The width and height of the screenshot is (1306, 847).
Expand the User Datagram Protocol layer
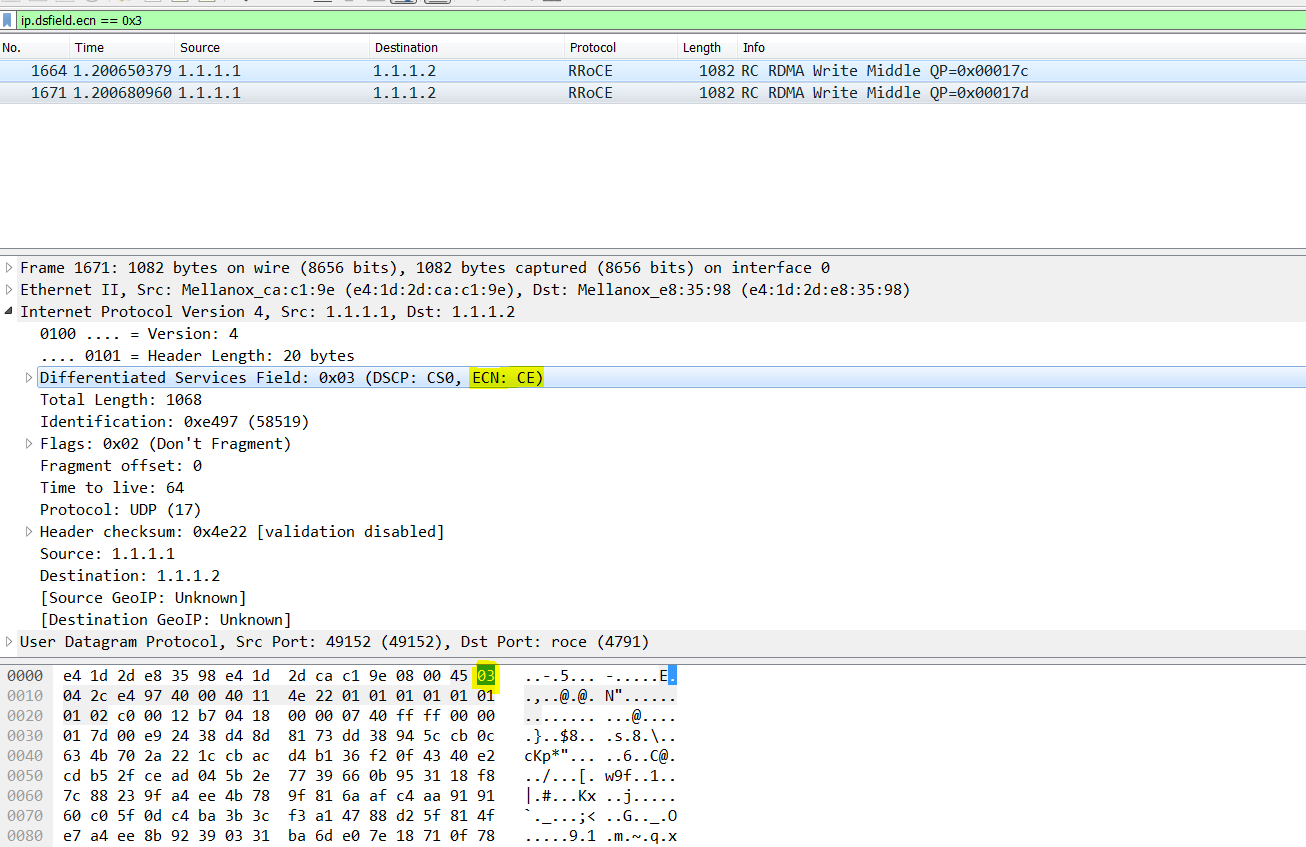[8, 641]
